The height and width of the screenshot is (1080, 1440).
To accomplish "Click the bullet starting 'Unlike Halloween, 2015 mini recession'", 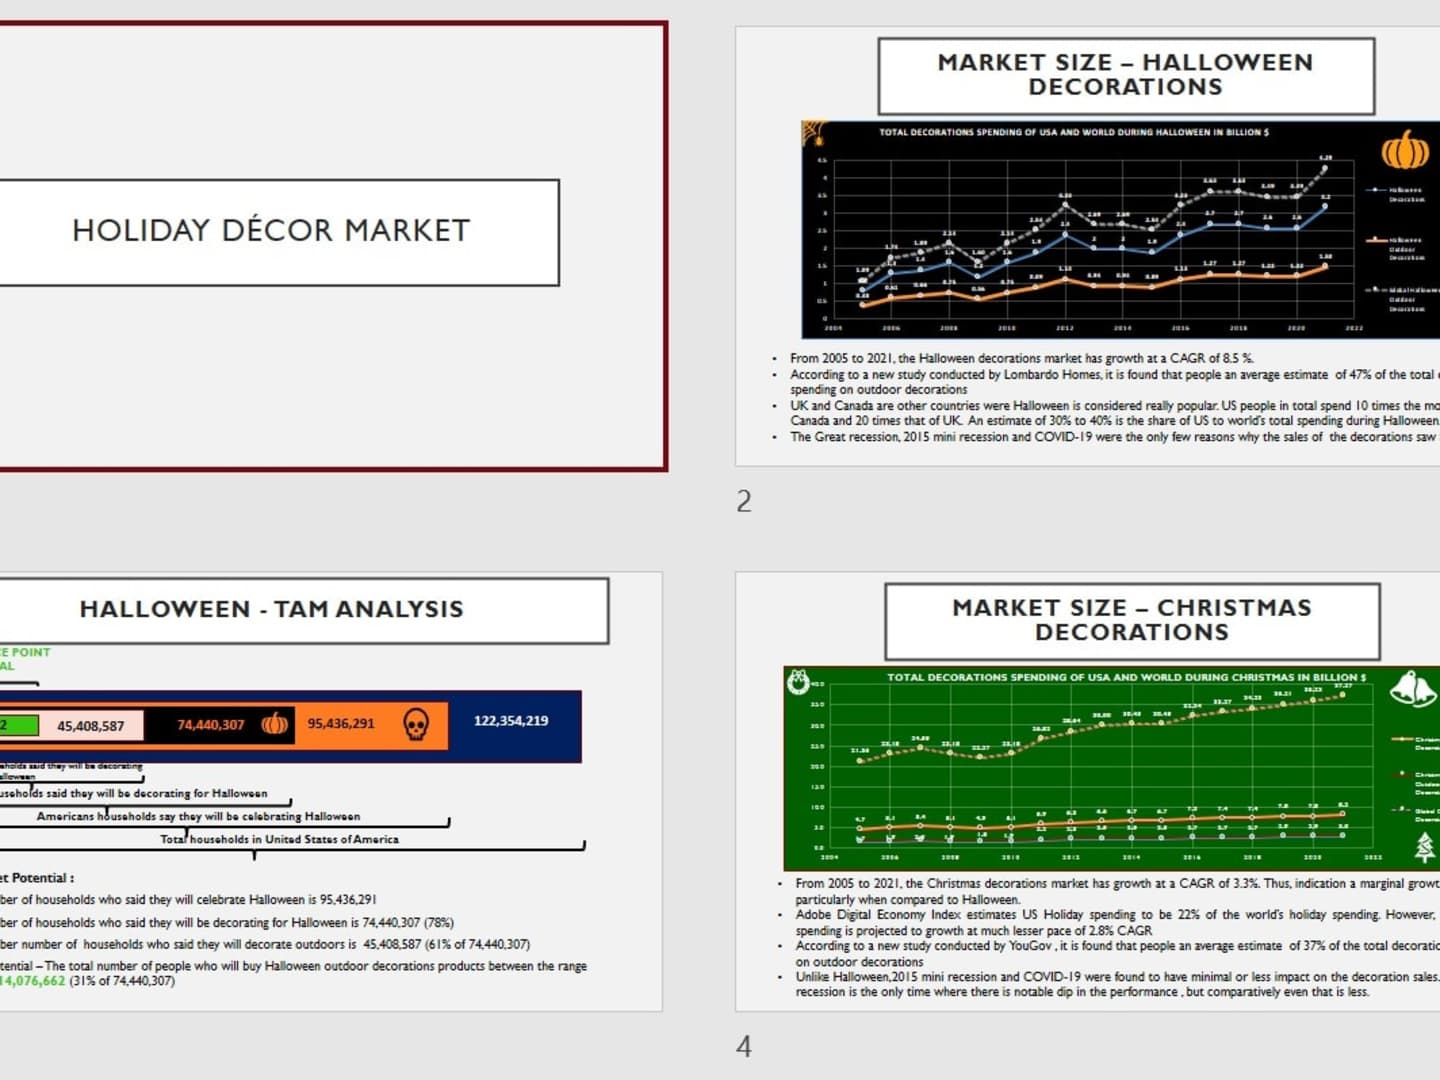I will click(1117, 984).
